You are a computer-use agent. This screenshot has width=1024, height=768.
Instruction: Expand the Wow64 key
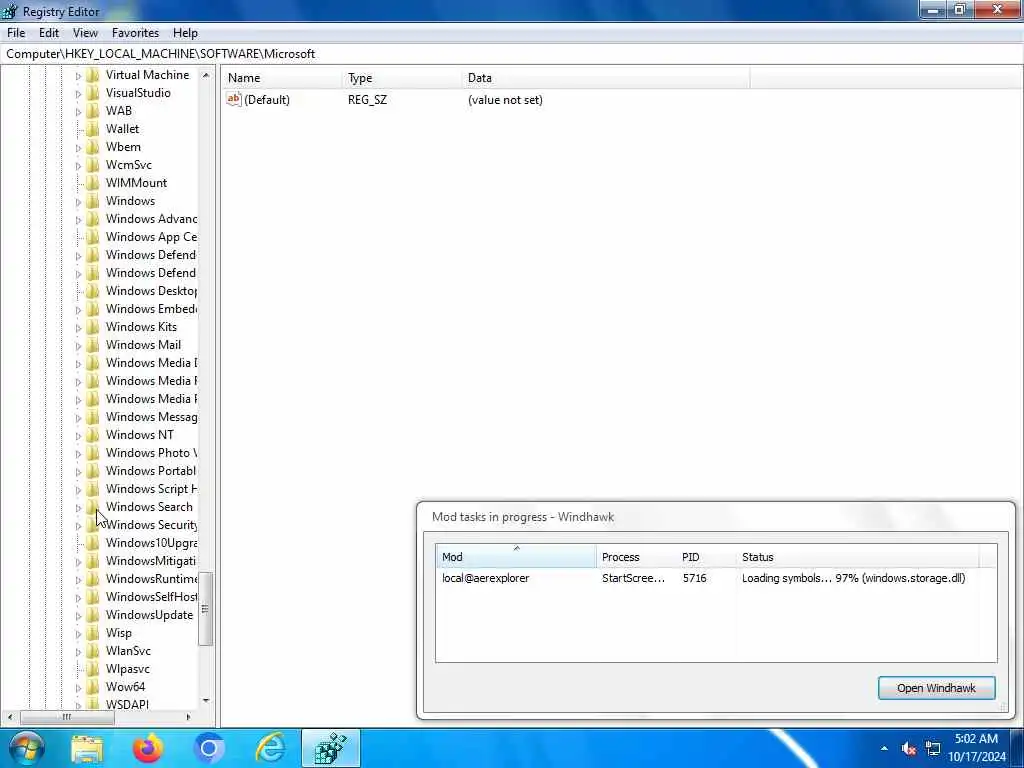78,688
